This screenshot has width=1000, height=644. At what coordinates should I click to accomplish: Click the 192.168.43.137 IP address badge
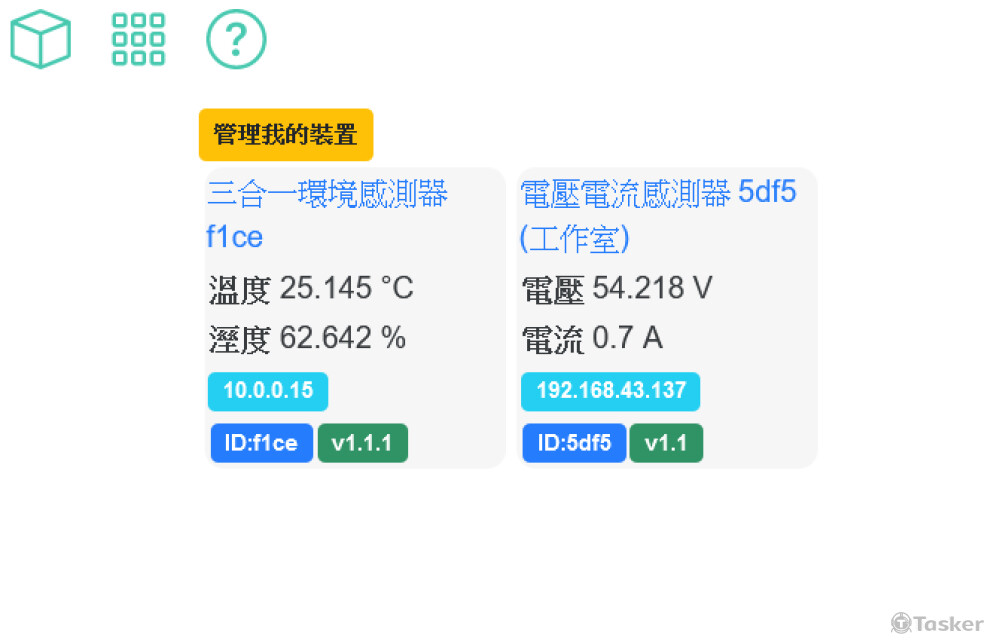(x=610, y=391)
